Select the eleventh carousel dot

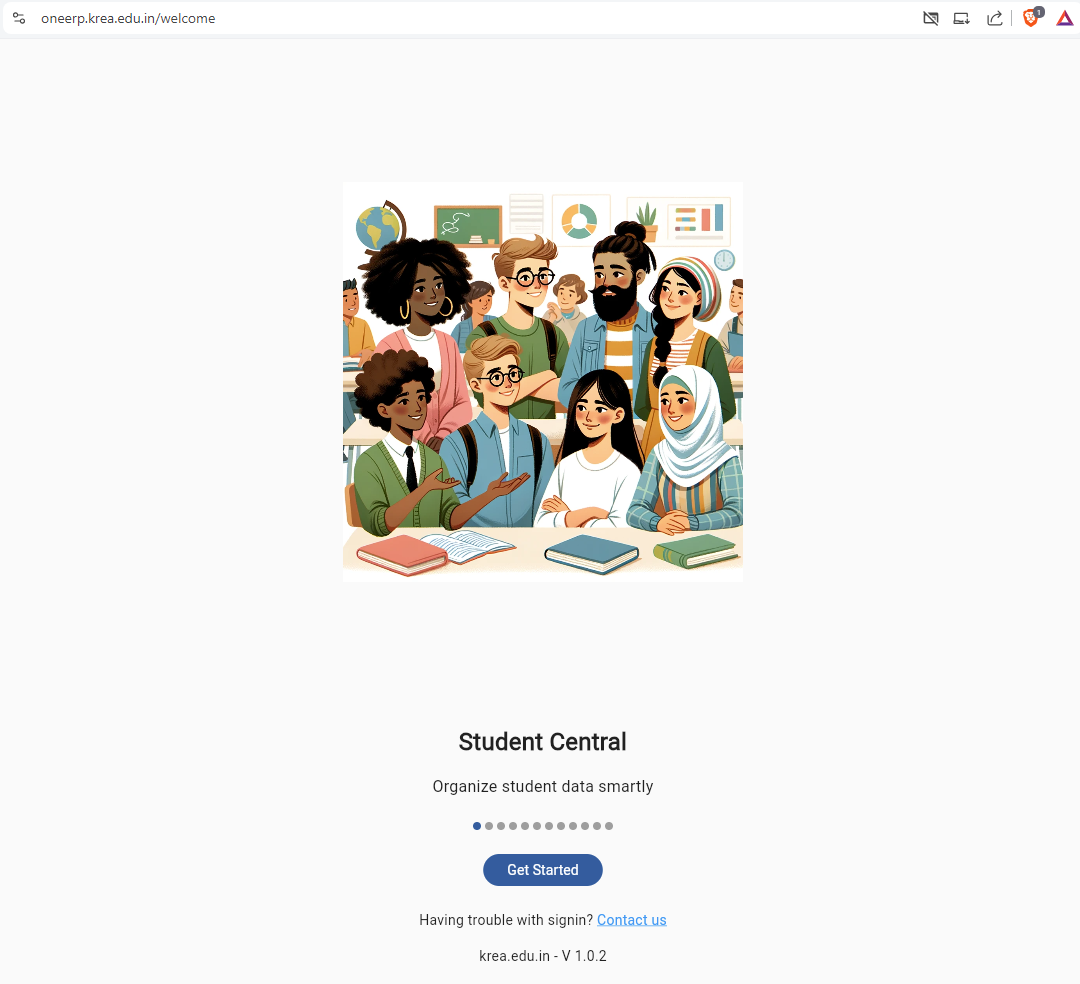(597, 826)
